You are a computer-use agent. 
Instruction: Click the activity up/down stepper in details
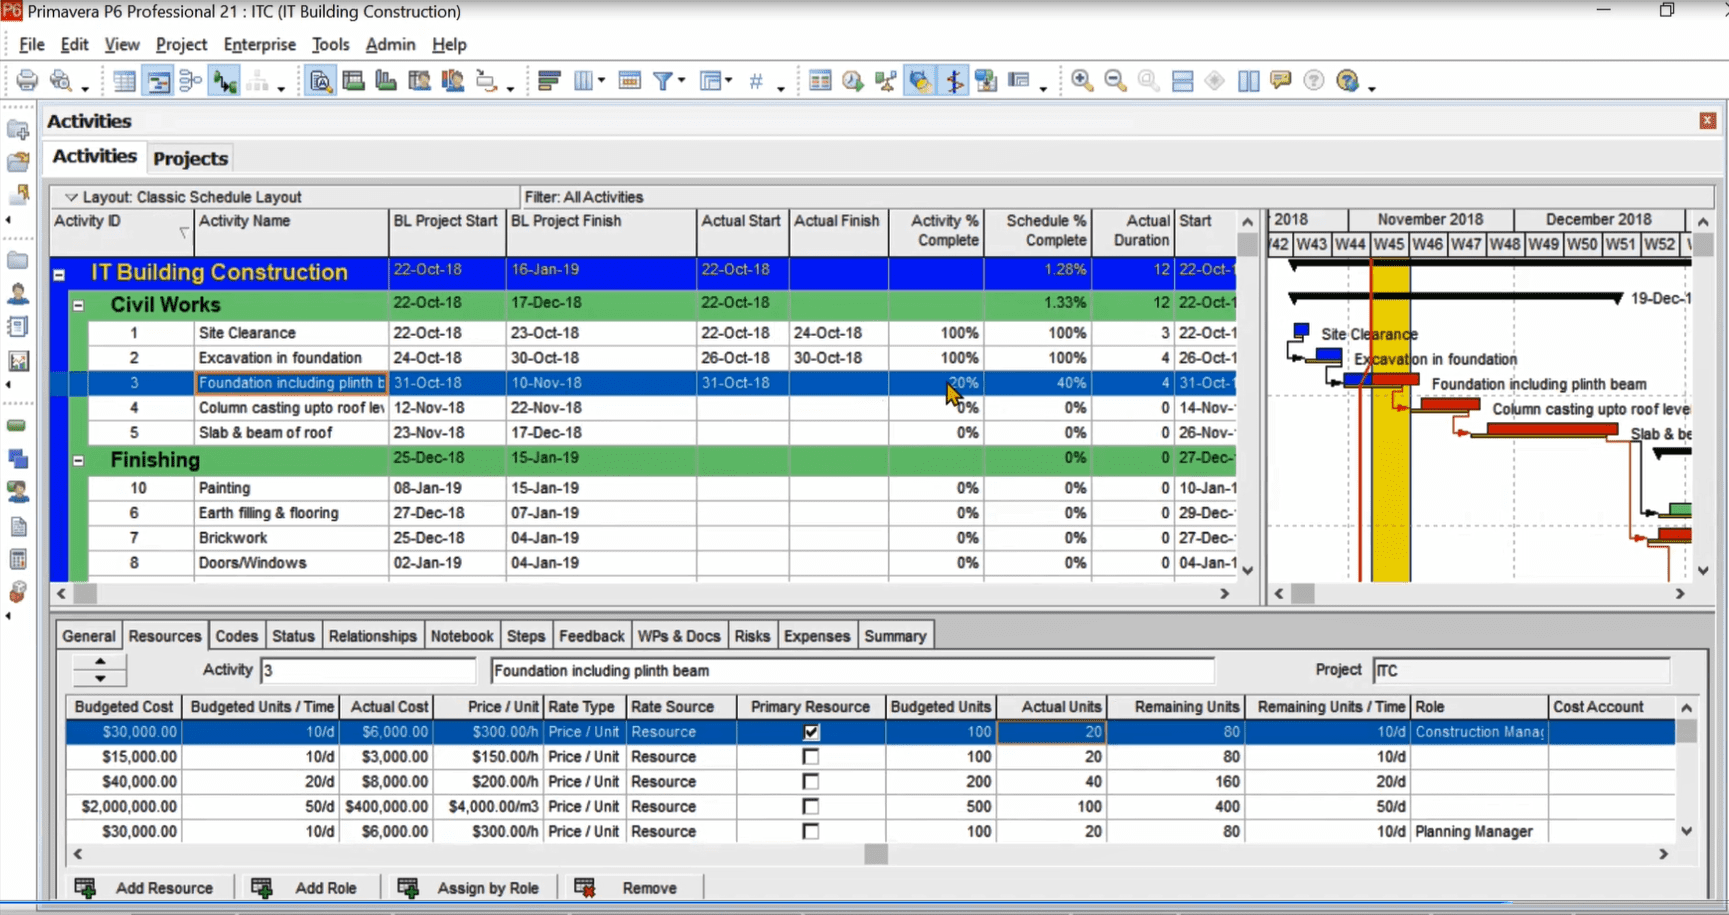100,670
